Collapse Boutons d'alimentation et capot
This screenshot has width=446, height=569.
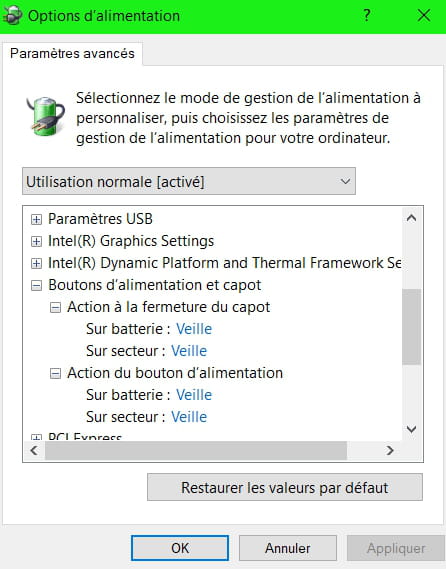[x=36, y=286]
